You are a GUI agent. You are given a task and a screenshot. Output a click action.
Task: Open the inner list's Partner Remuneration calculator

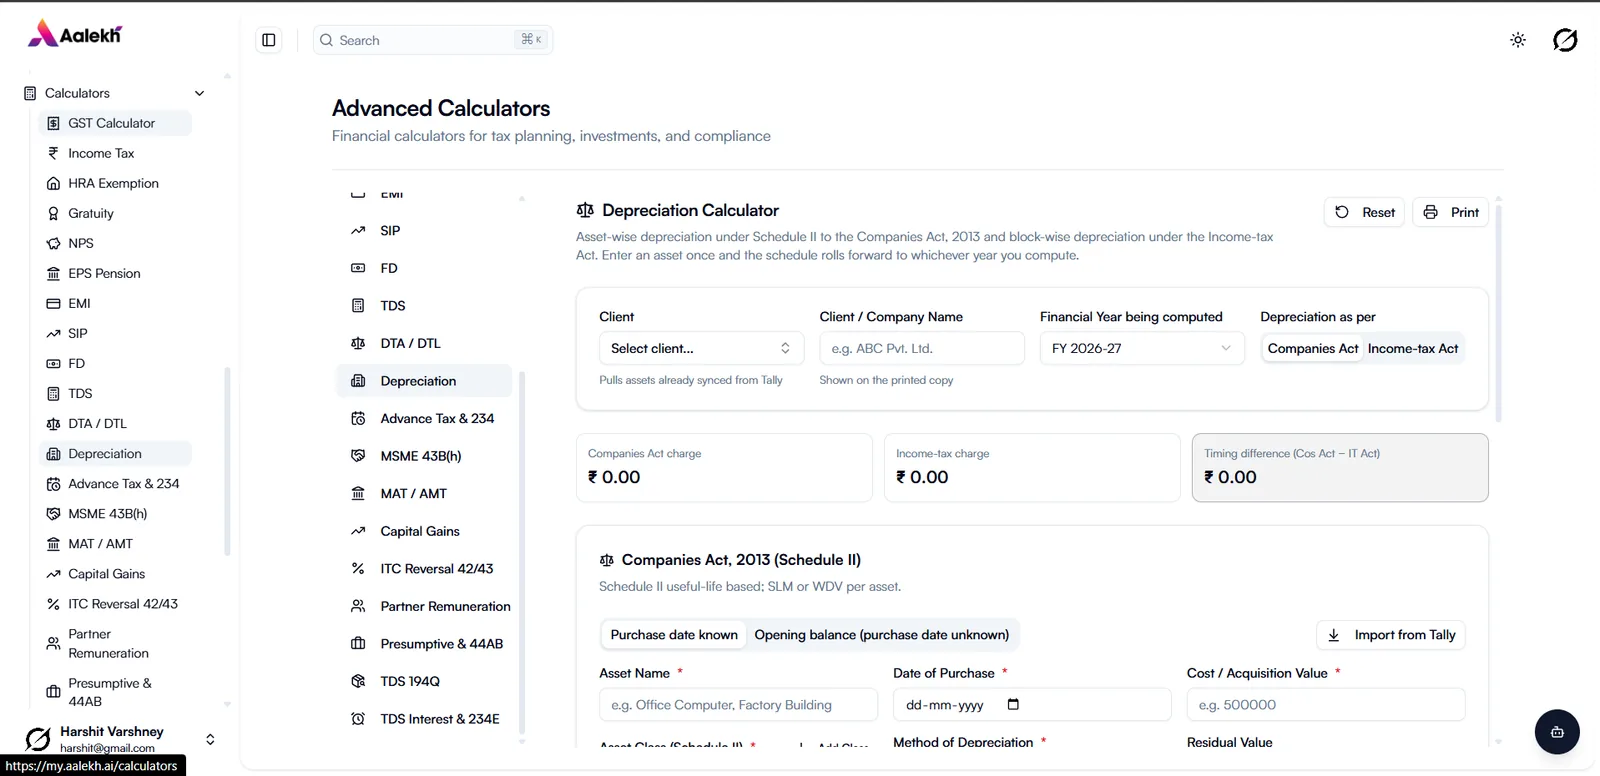(x=425, y=606)
